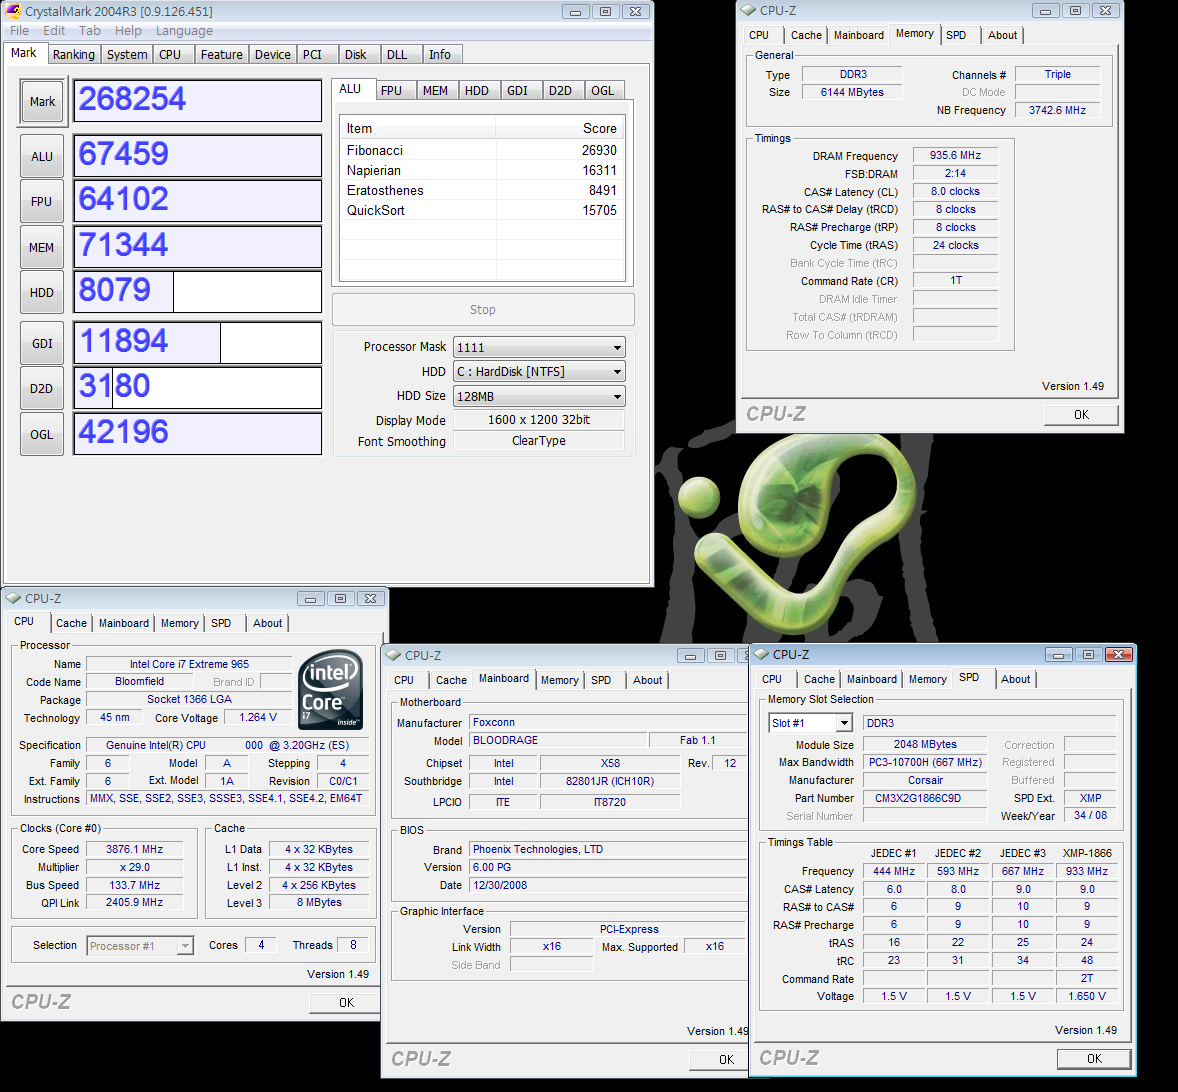Click the CrystalMark title bar app icon
This screenshot has width=1178, height=1092.
pos(13,11)
